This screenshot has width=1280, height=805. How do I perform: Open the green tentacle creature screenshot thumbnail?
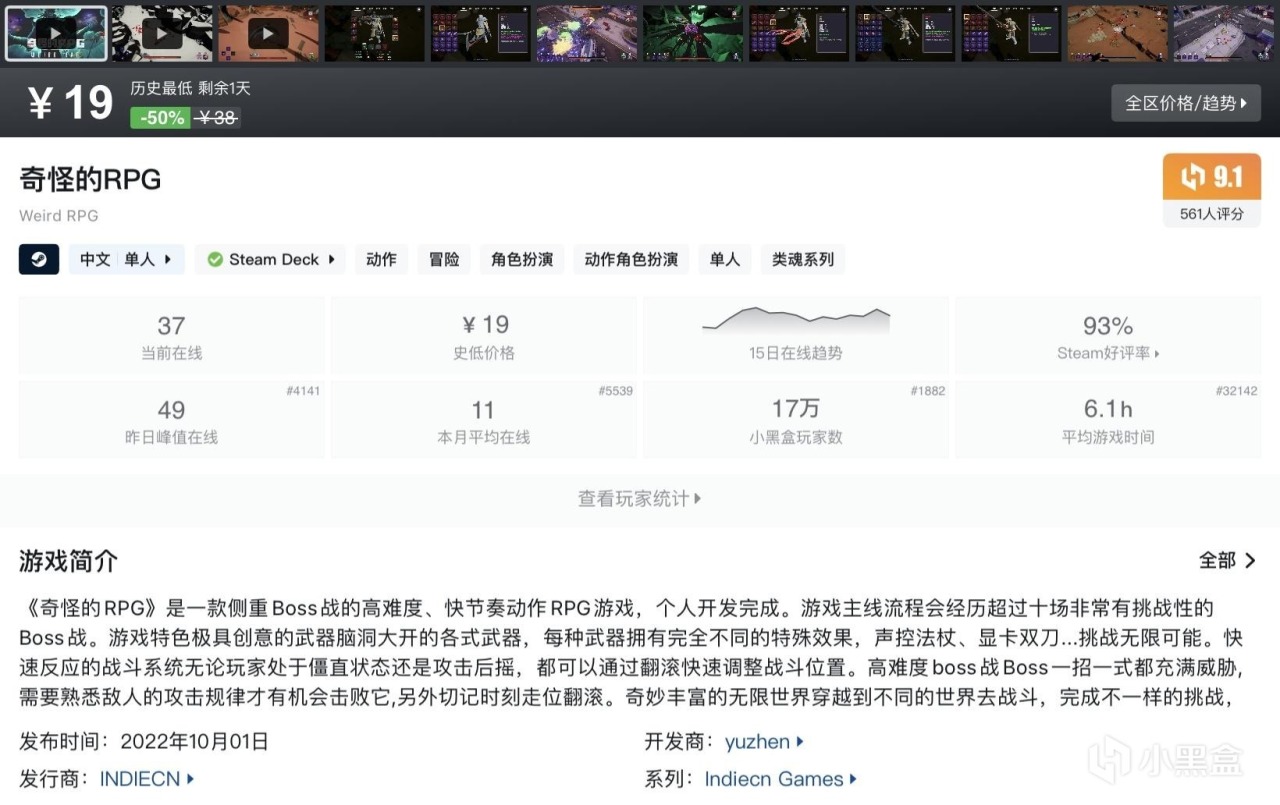pos(693,34)
